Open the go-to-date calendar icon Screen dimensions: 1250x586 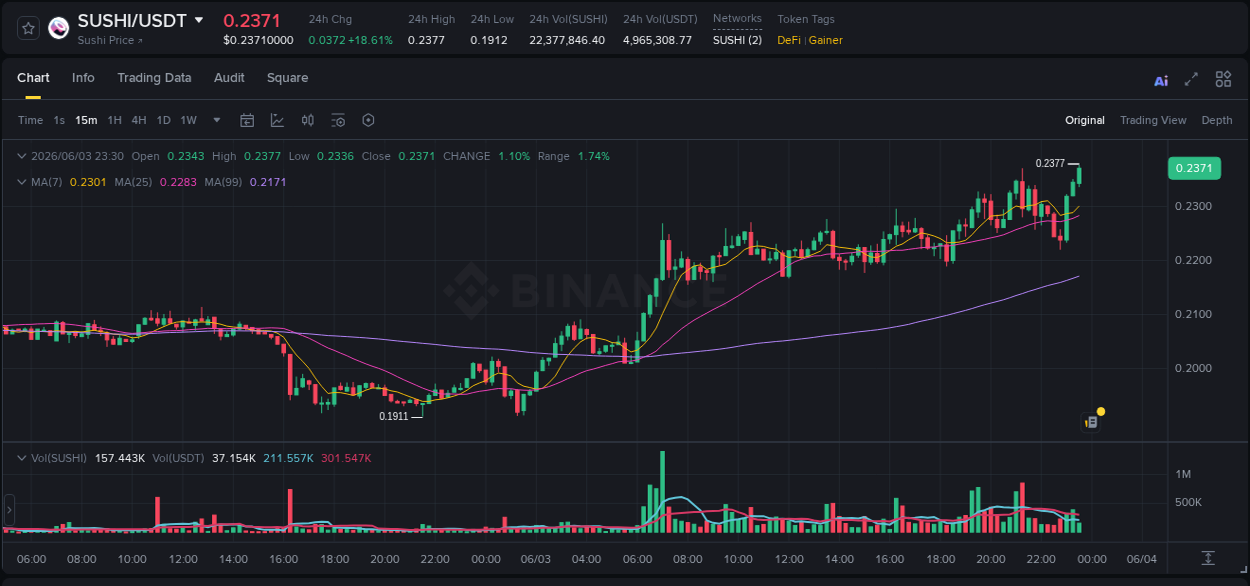point(247,120)
